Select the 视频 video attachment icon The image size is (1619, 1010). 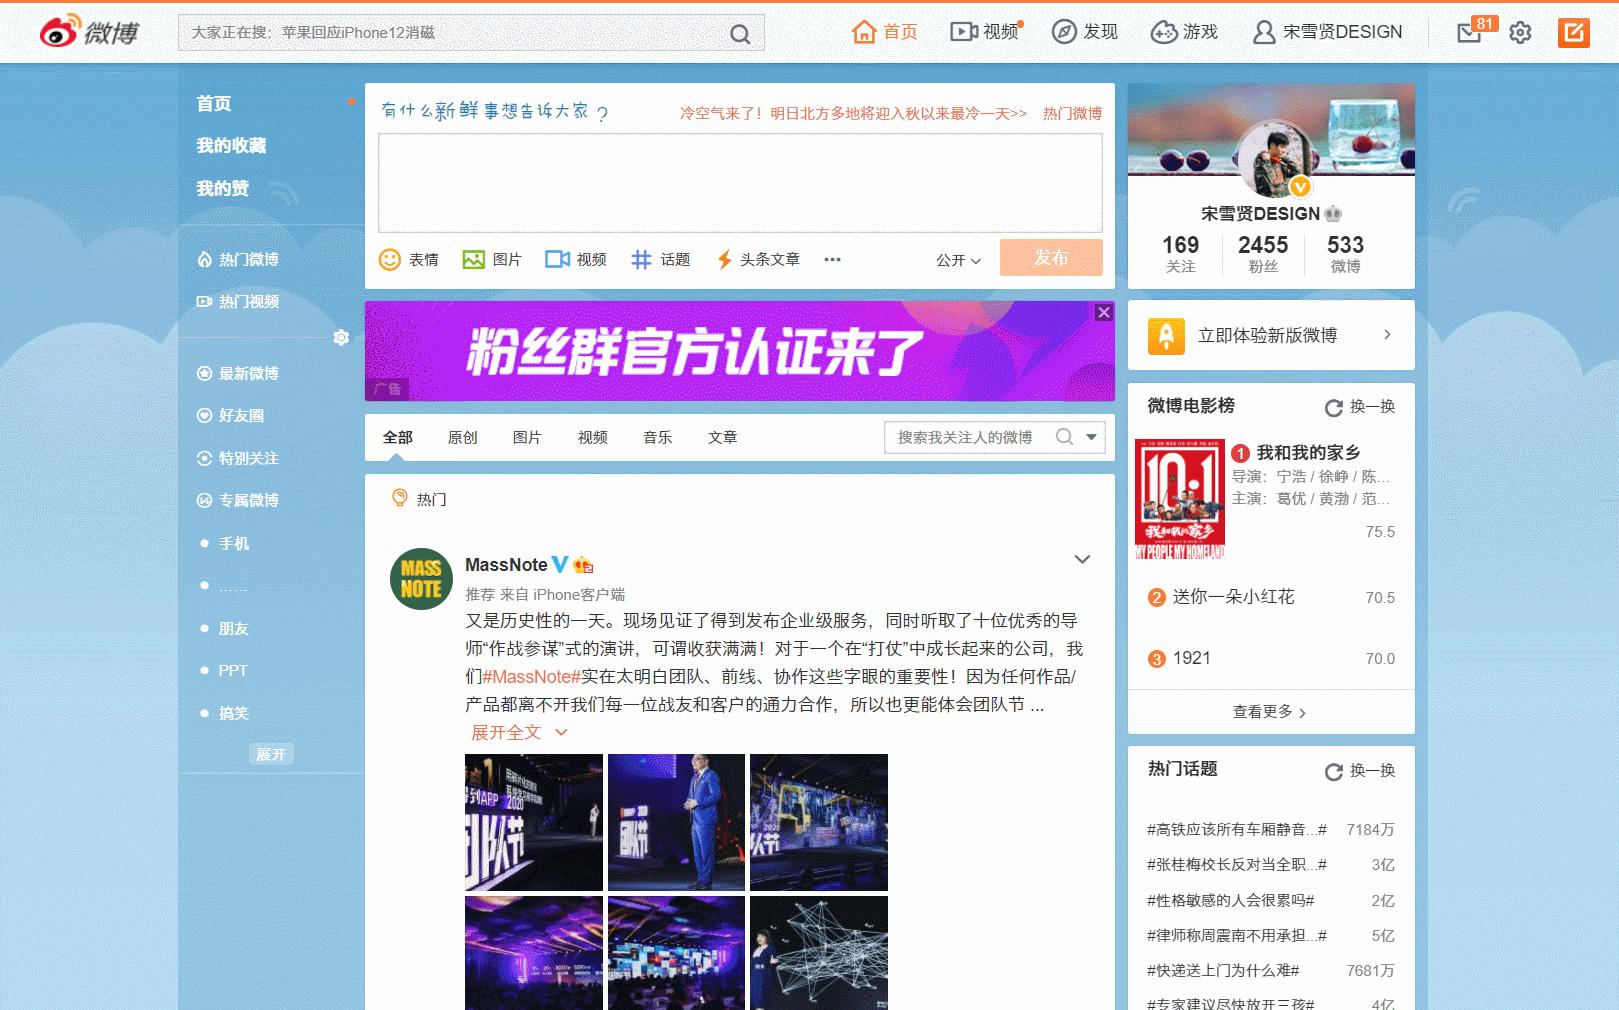(558, 259)
